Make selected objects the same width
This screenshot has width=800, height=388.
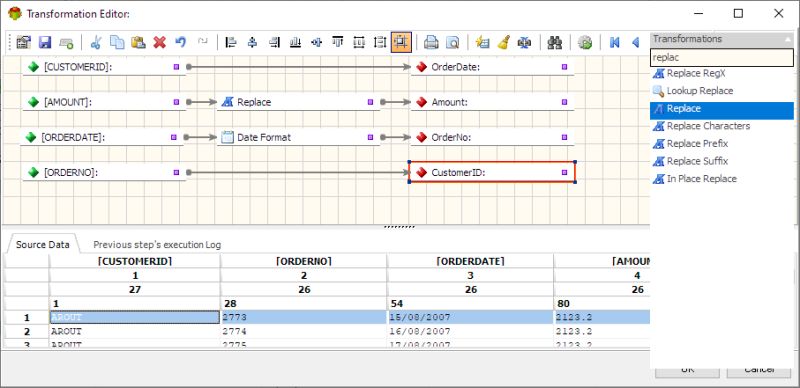pyautogui.click(x=359, y=42)
